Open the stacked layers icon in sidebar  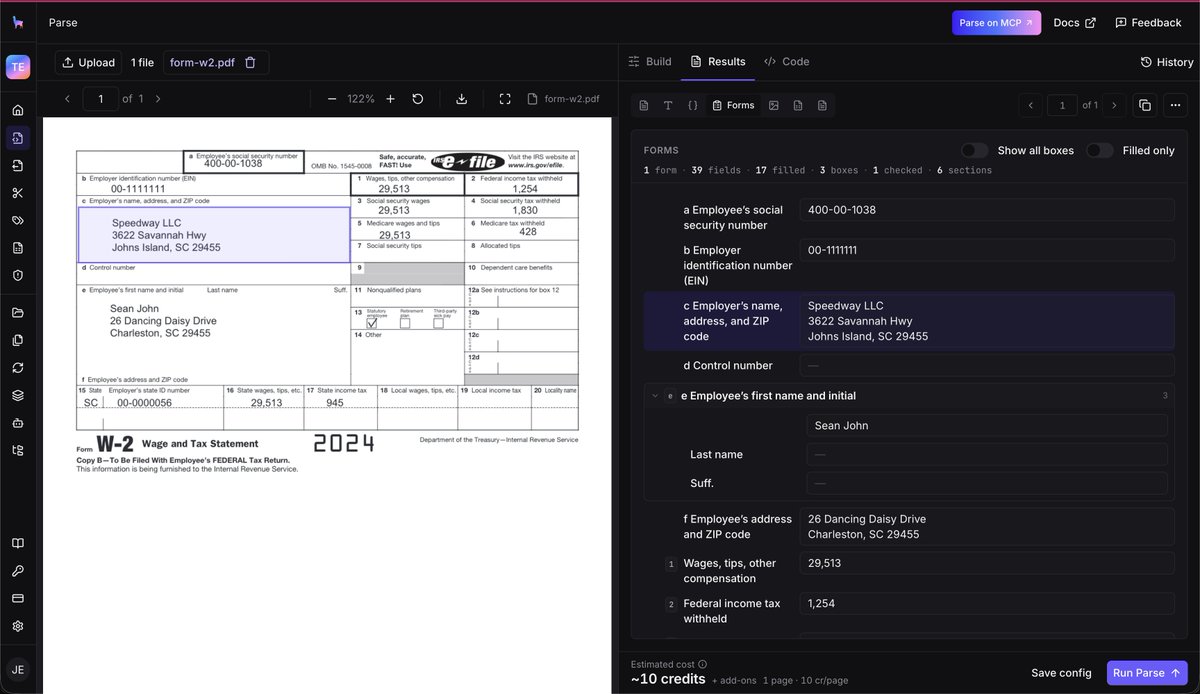point(18,395)
